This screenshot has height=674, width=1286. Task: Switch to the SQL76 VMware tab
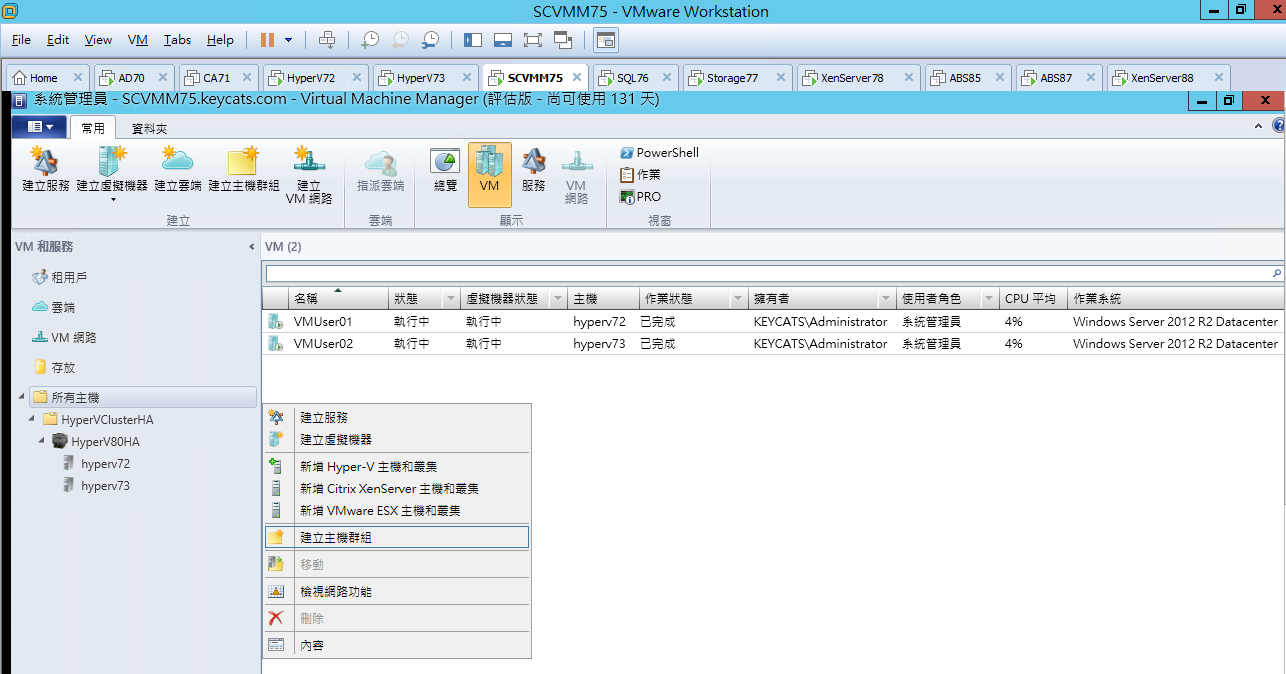pos(633,77)
